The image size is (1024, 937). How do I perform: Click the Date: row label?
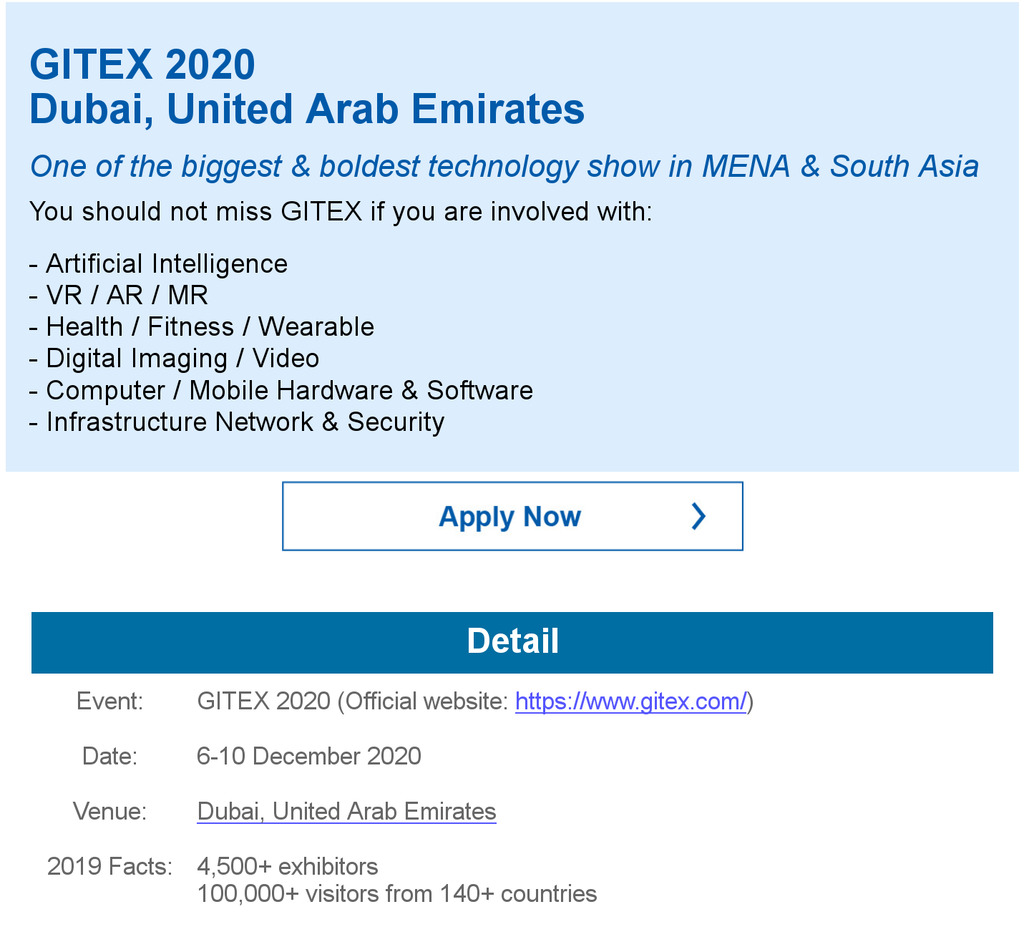110,756
